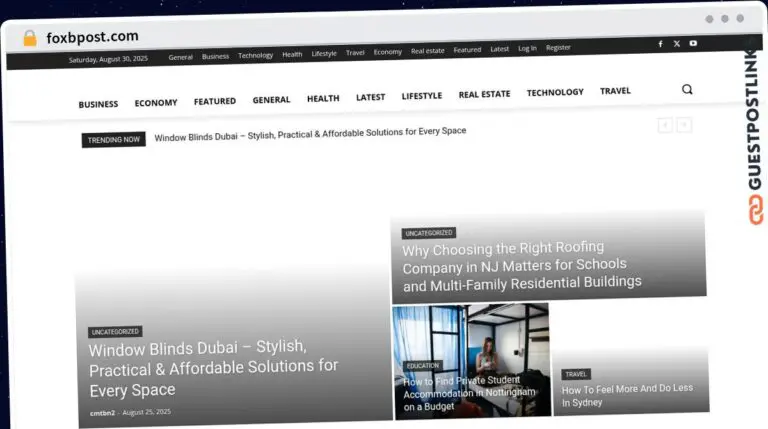Go to Travel in main navigation
Viewport: 768px width, 429px height.
(x=615, y=91)
